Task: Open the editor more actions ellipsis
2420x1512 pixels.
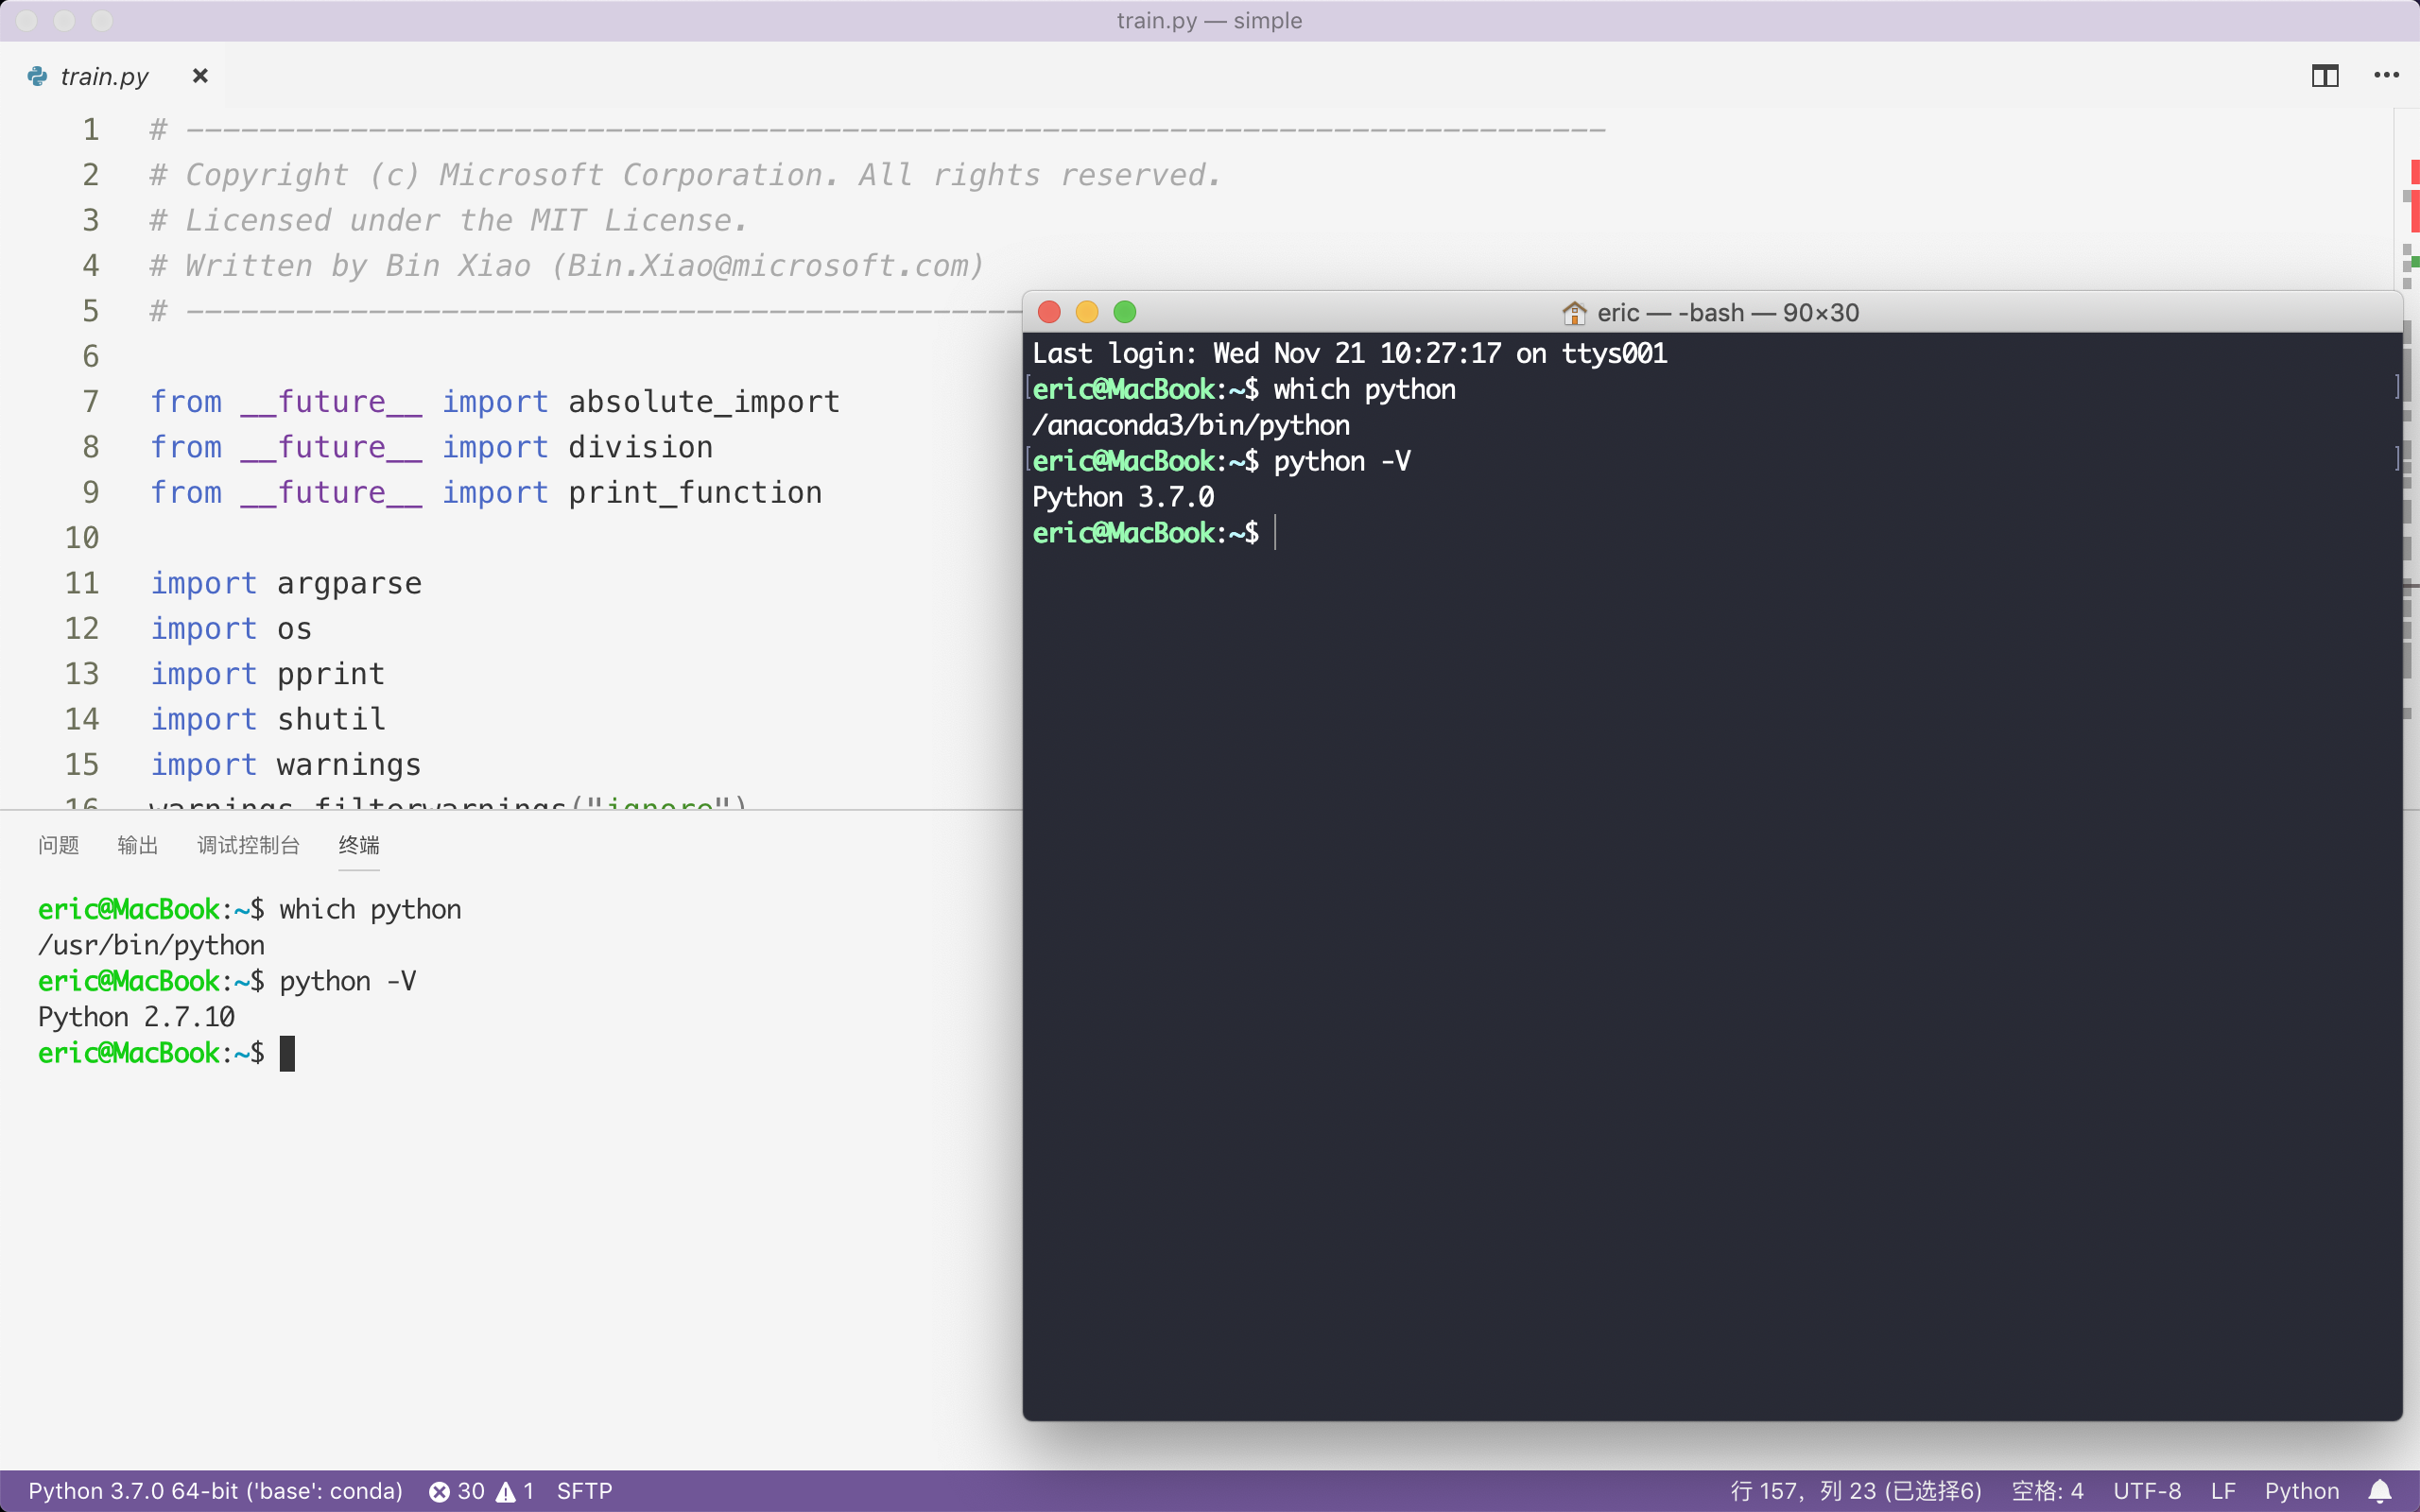Action: pyautogui.click(x=2386, y=76)
